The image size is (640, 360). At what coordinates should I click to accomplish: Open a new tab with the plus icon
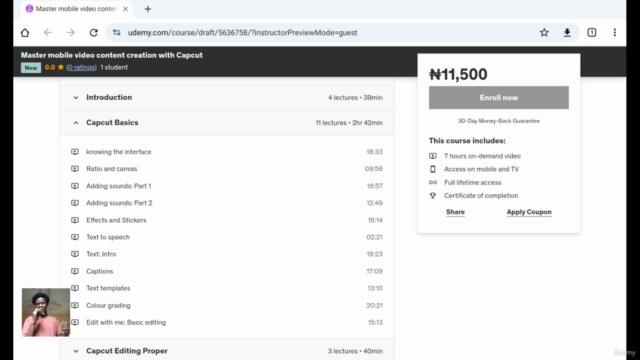[148, 9]
